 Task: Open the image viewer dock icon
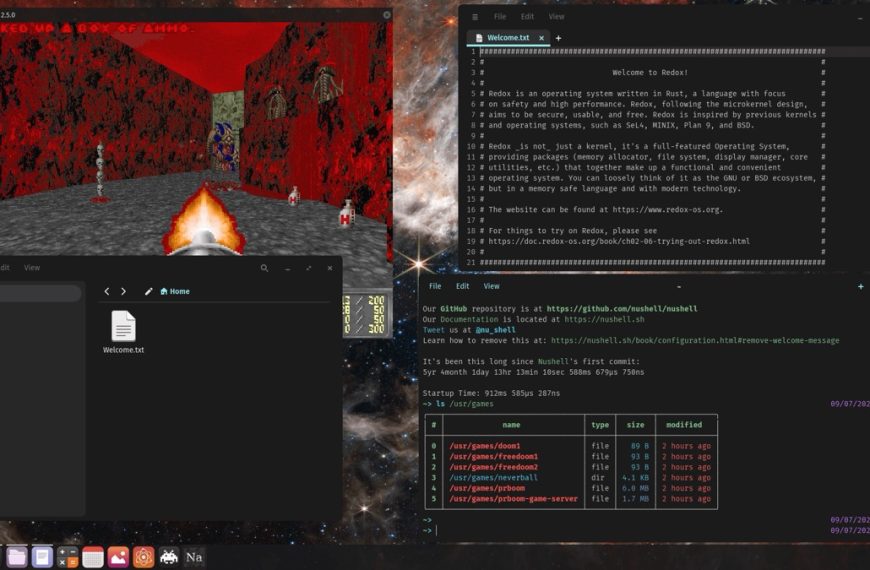[x=118, y=557]
